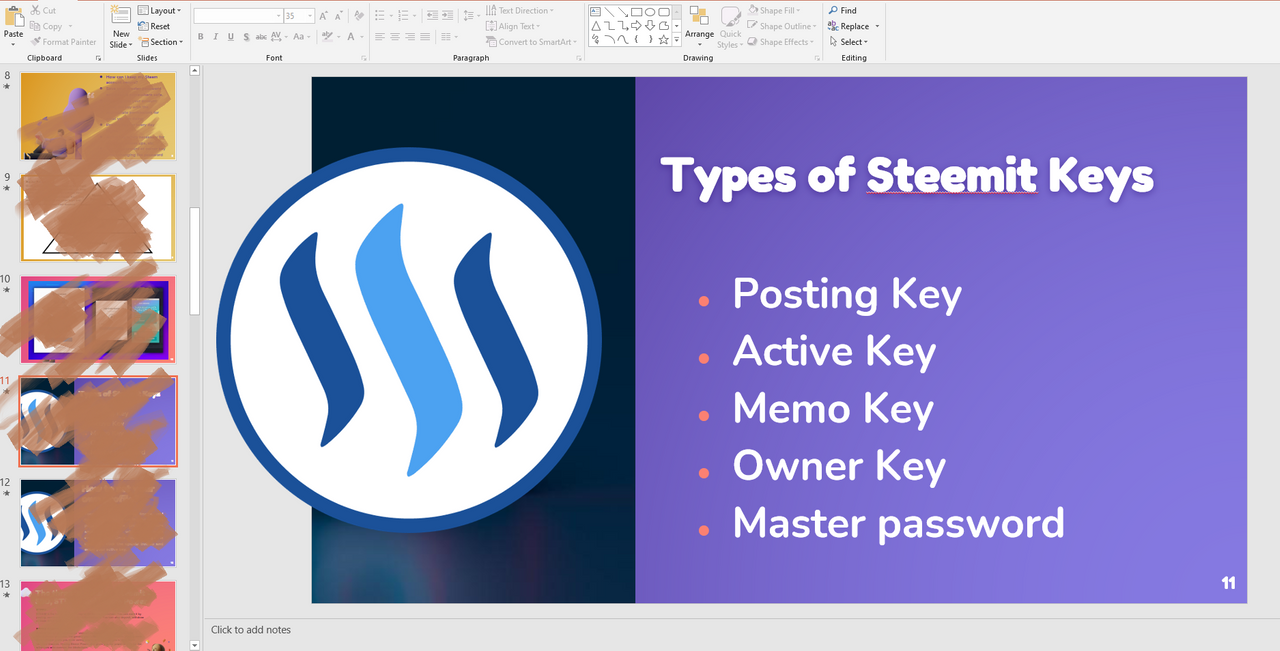Open Font Color picker
This screenshot has height=651, width=1280.
[351, 37]
